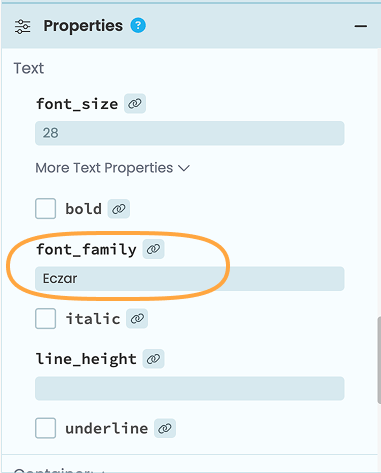Click the font_size data binding link icon

click(135, 104)
